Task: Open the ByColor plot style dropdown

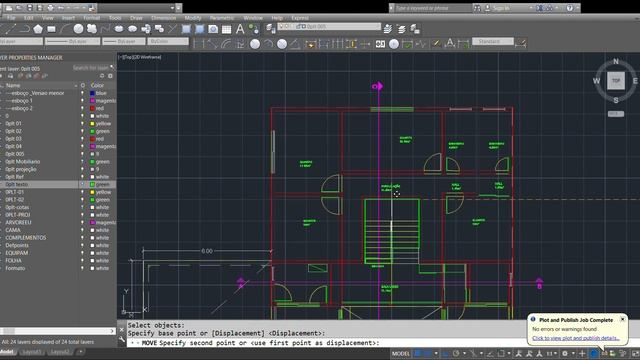Action: pyautogui.click(x=168, y=41)
